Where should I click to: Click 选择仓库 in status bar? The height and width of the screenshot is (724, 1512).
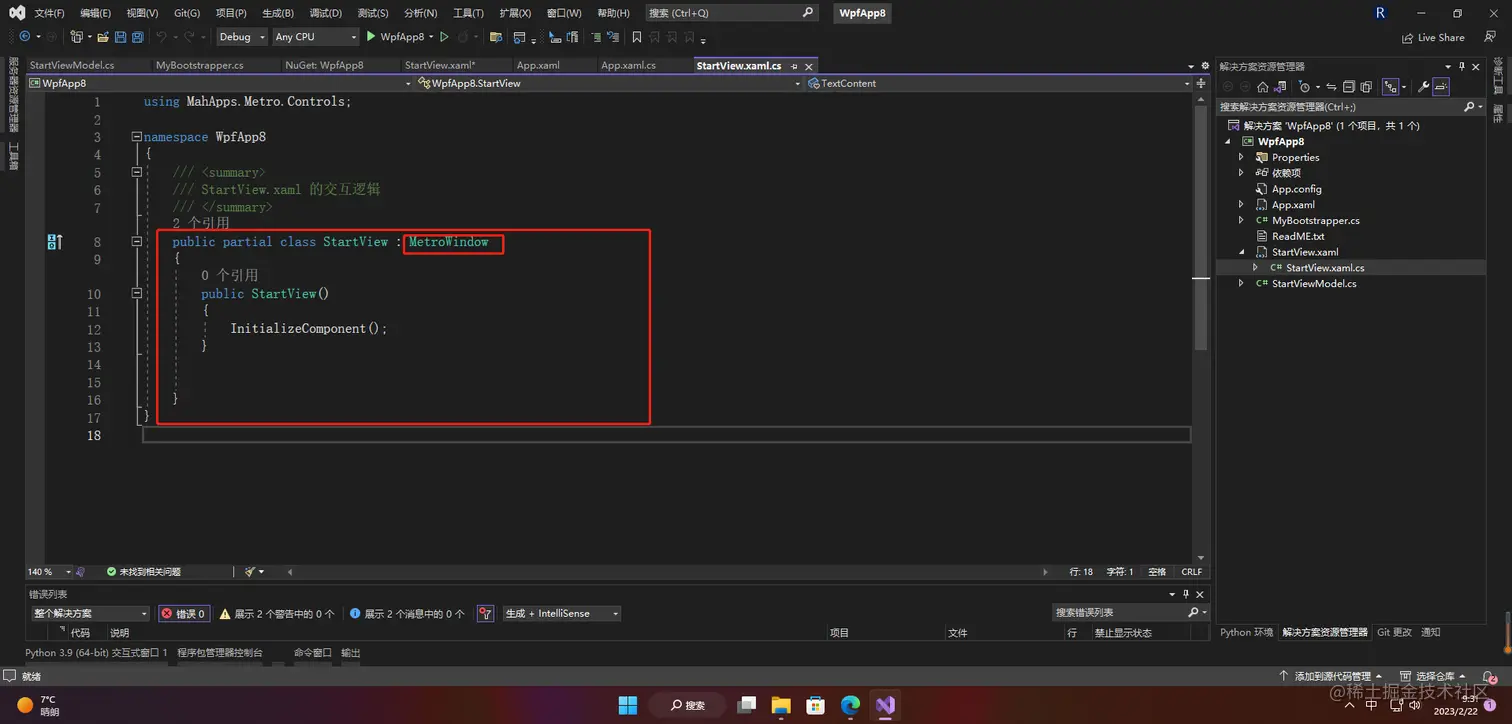1435,677
